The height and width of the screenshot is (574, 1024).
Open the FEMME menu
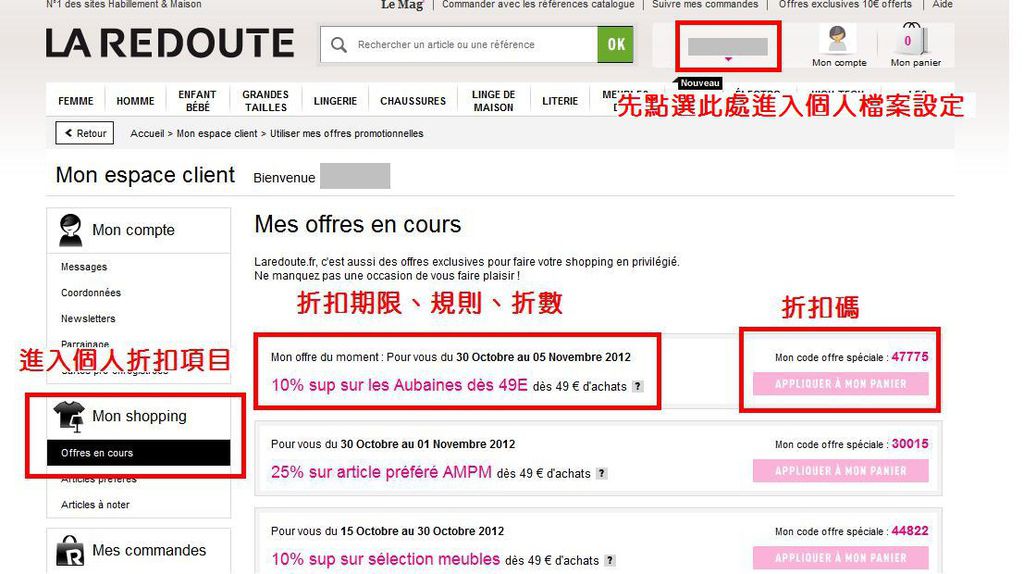[76, 101]
